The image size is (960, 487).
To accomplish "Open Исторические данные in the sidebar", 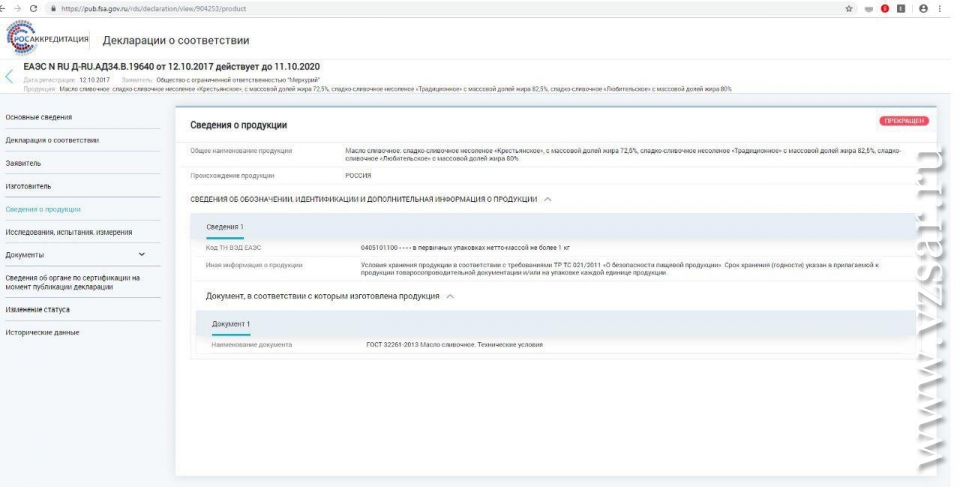I will click(42, 332).
